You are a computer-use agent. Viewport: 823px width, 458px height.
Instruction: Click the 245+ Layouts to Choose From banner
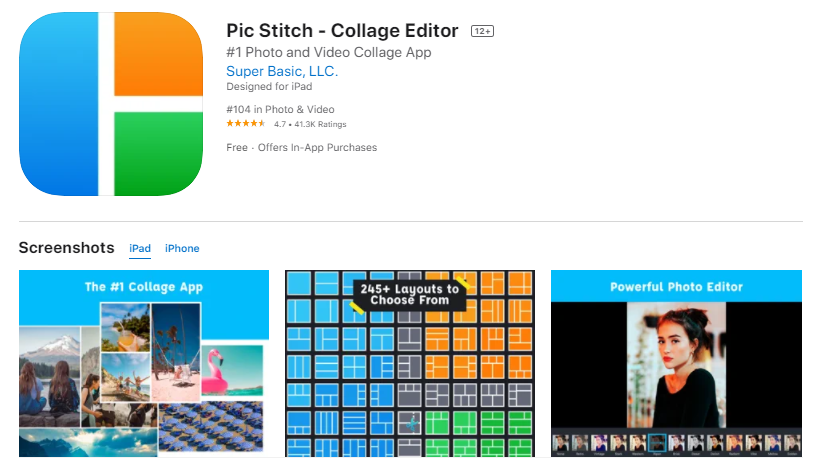[x=410, y=294]
